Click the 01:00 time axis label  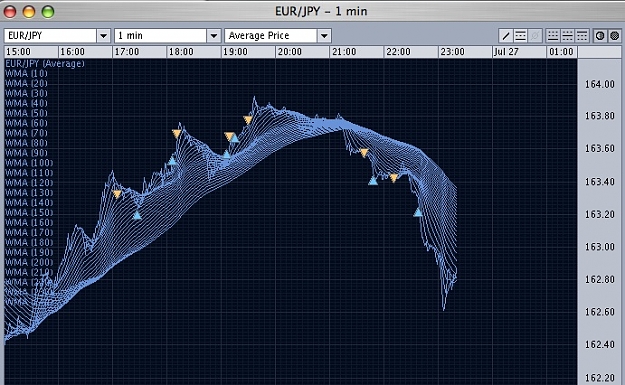pyautogui.click(x=561, y=52)
